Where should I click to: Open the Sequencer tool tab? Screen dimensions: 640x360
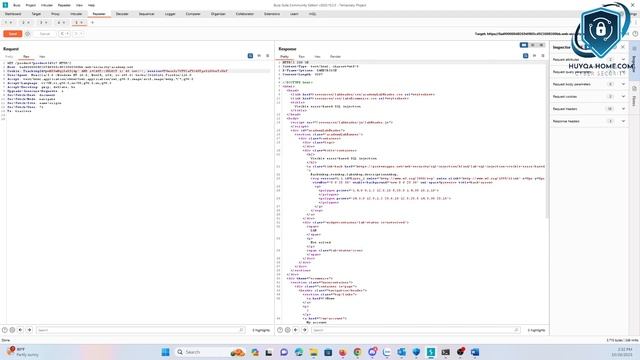pos(146,14)
